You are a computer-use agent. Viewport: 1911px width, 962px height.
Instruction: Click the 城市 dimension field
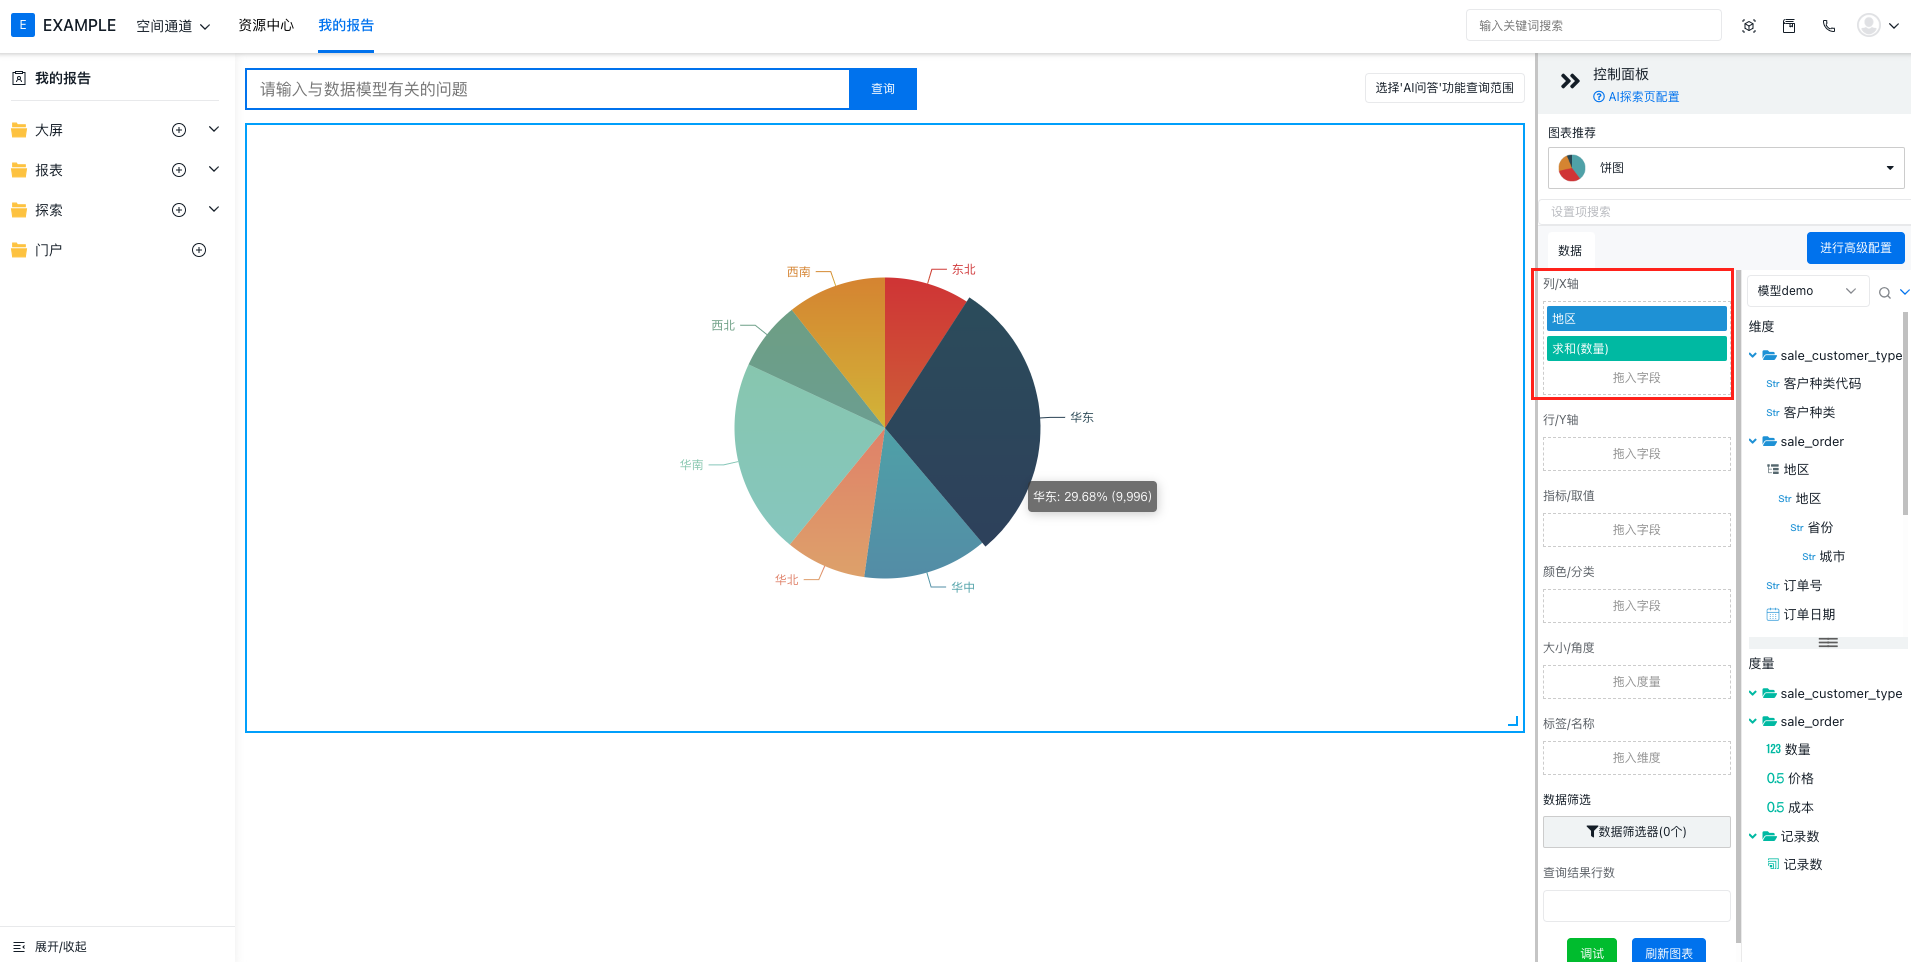[x=1832, y=557]
